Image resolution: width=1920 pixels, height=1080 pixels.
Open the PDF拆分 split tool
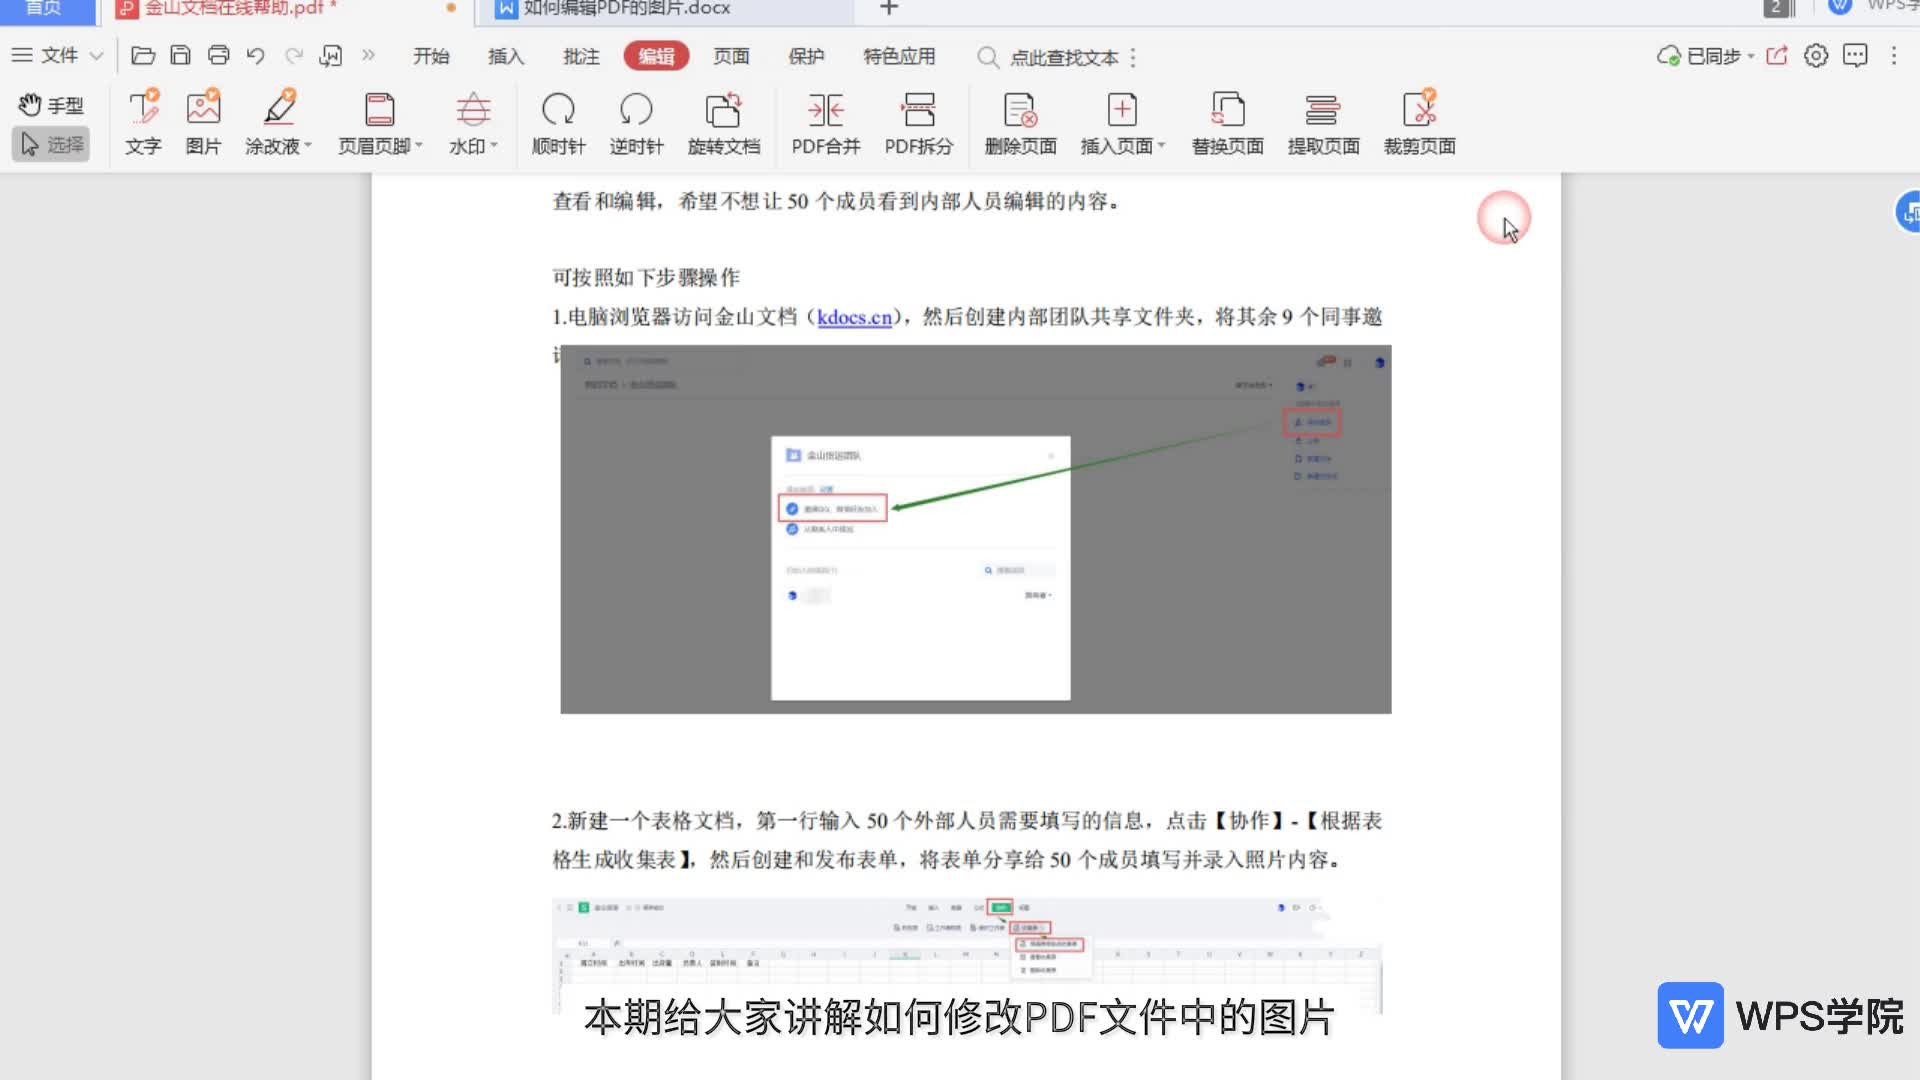[918, 122]
